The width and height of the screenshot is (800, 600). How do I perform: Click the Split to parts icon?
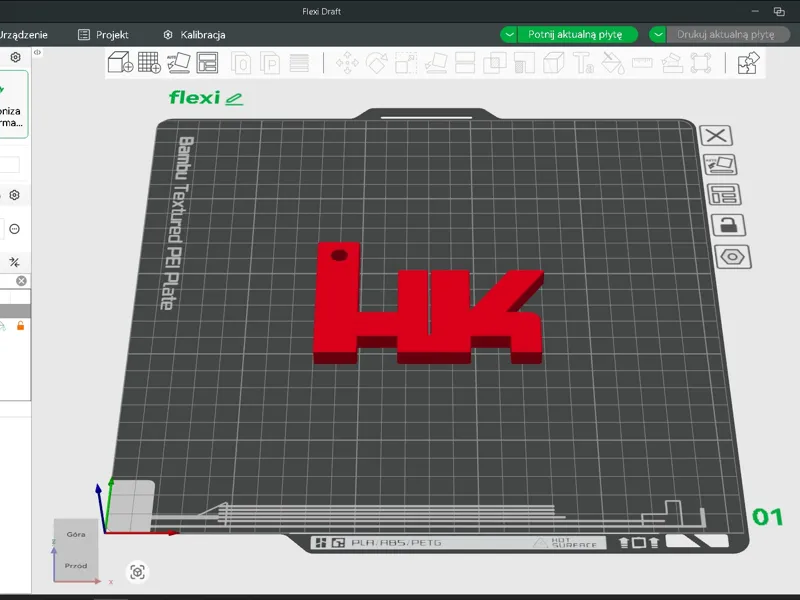[x=270, y=63]
